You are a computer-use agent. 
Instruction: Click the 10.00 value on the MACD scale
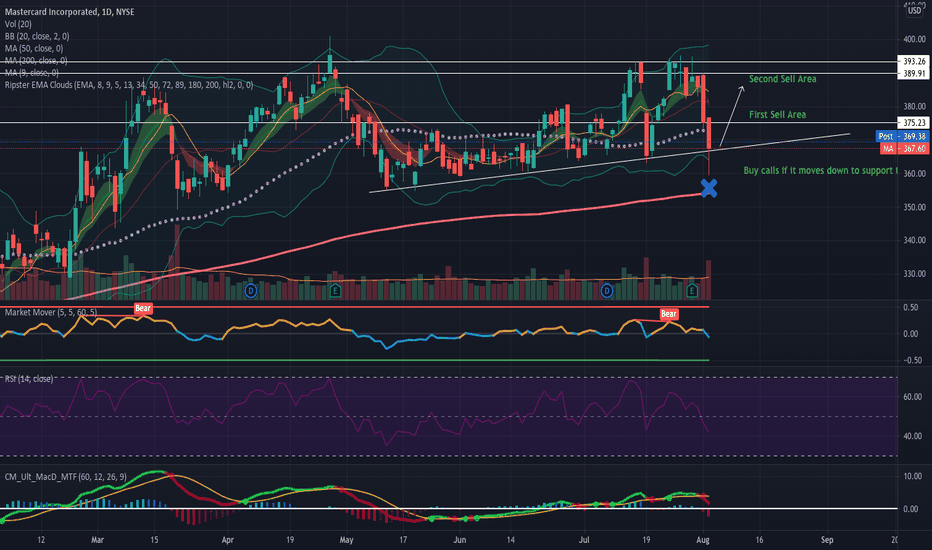click(913, 476)
